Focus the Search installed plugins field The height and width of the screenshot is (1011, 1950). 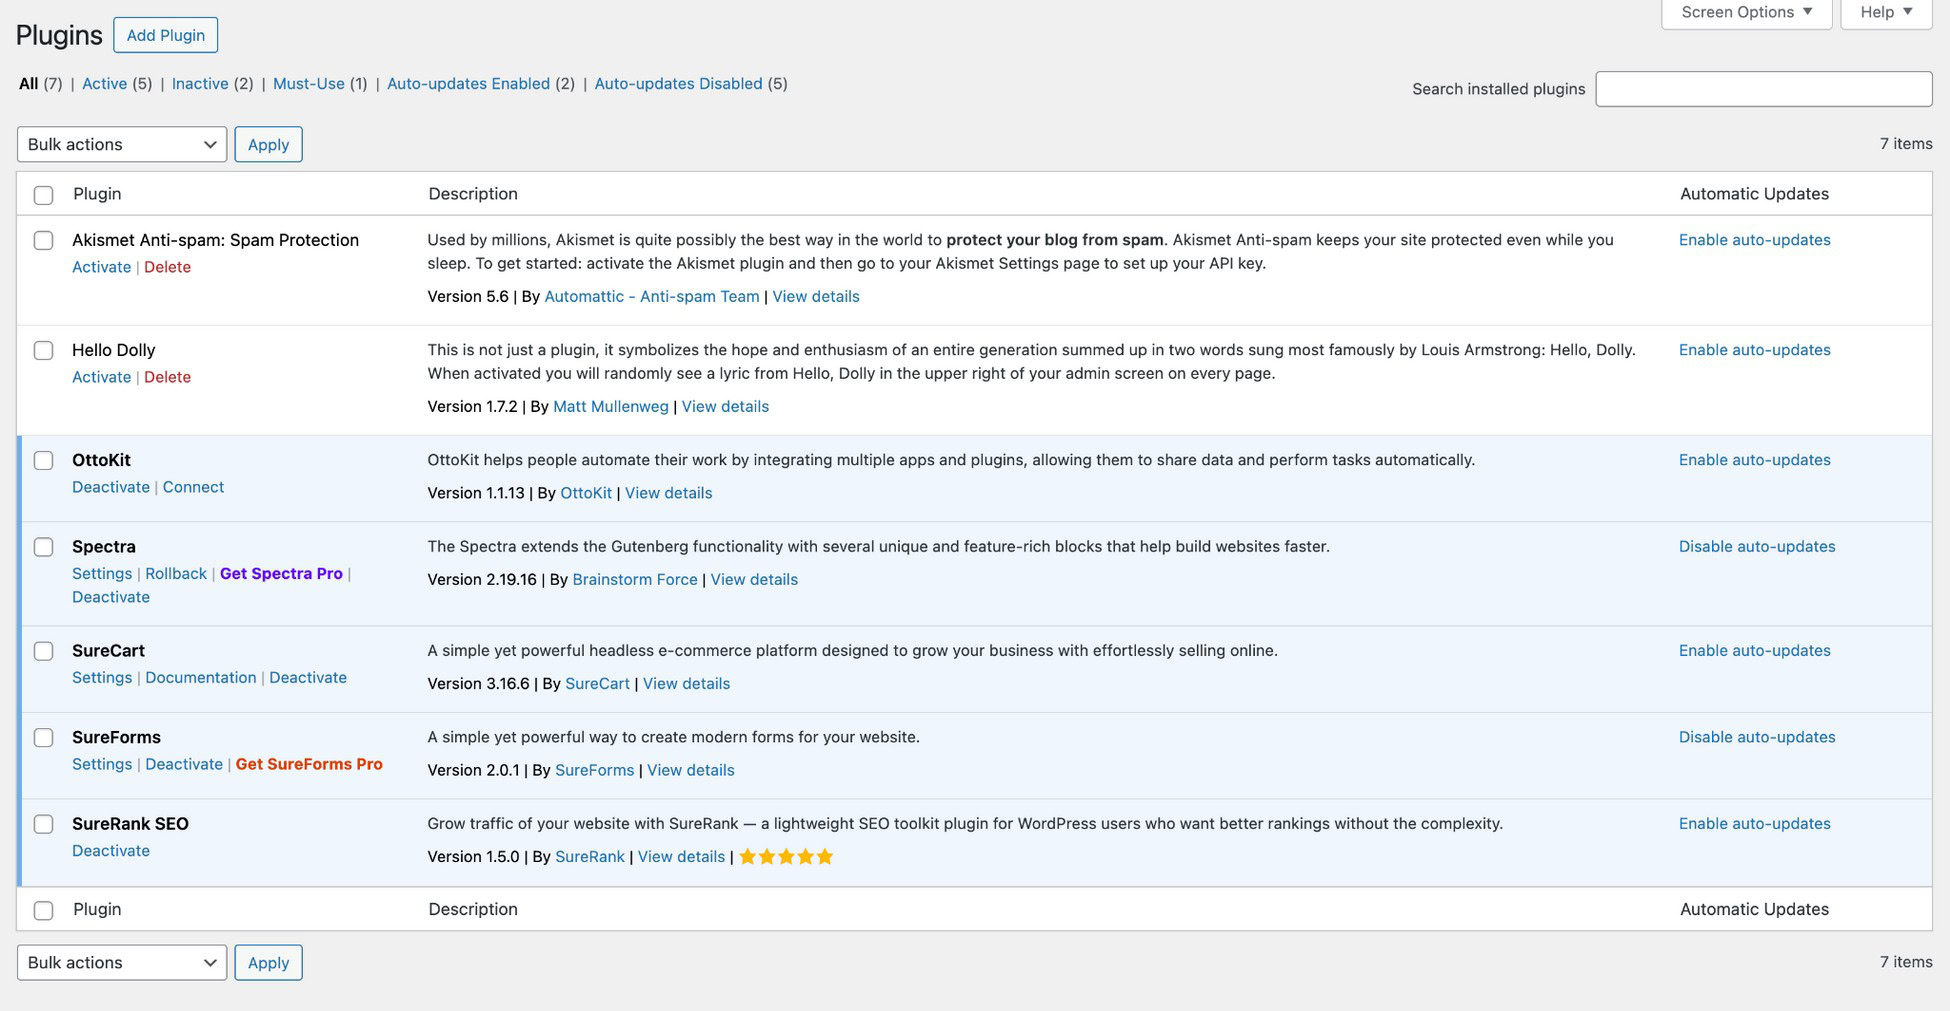tap(1763, 89)
